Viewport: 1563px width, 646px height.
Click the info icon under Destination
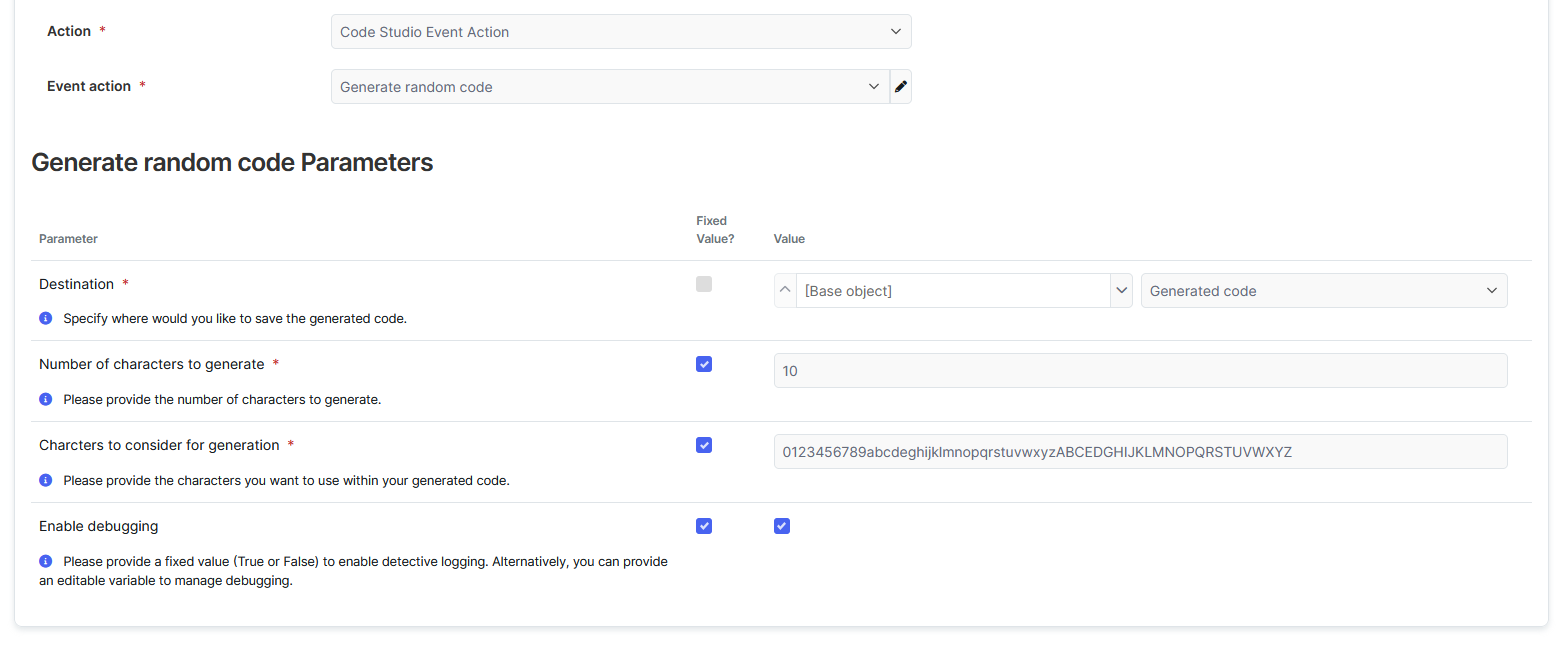[x=45, y=319]
